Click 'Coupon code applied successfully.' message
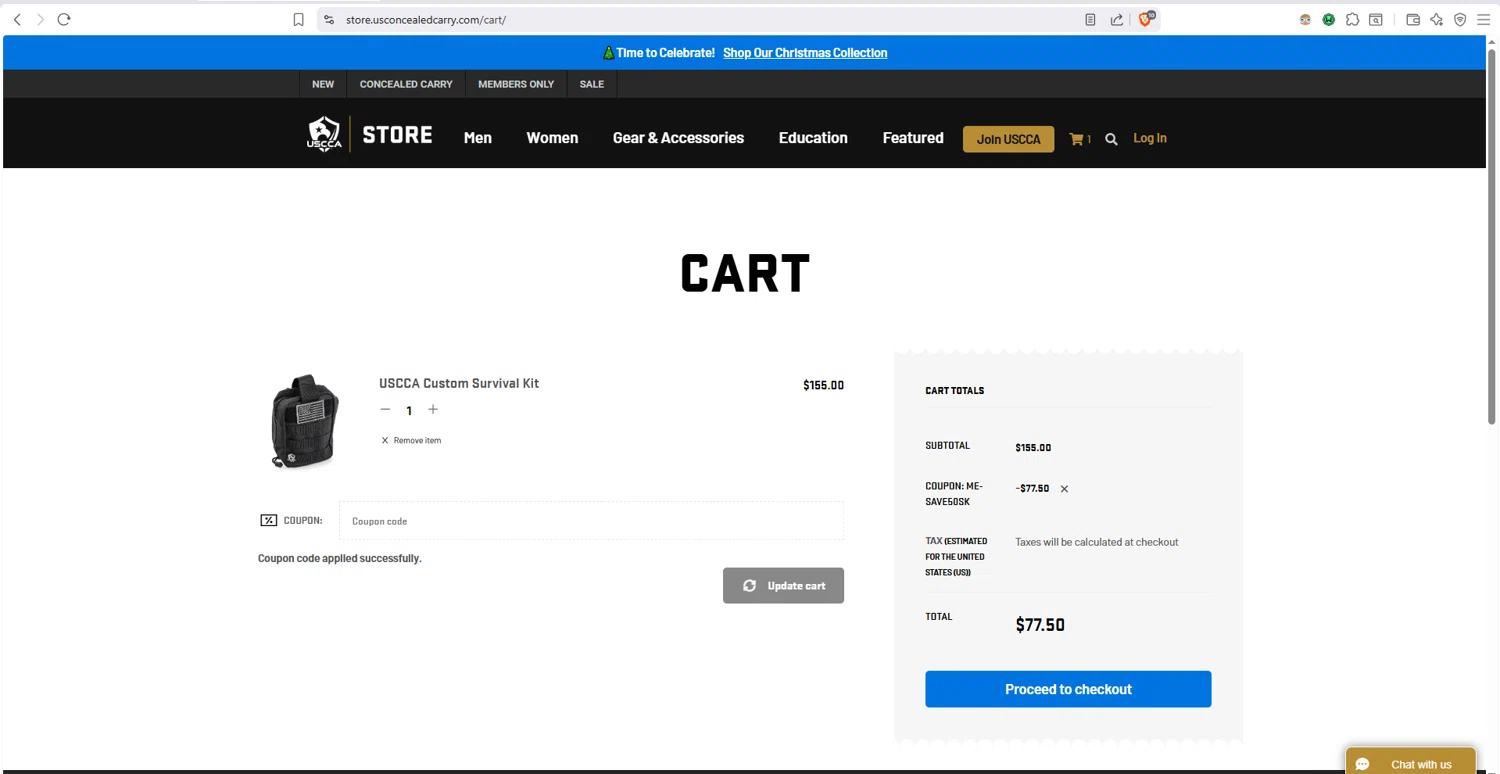1500x774 pixels. click(x=340, y=558)
